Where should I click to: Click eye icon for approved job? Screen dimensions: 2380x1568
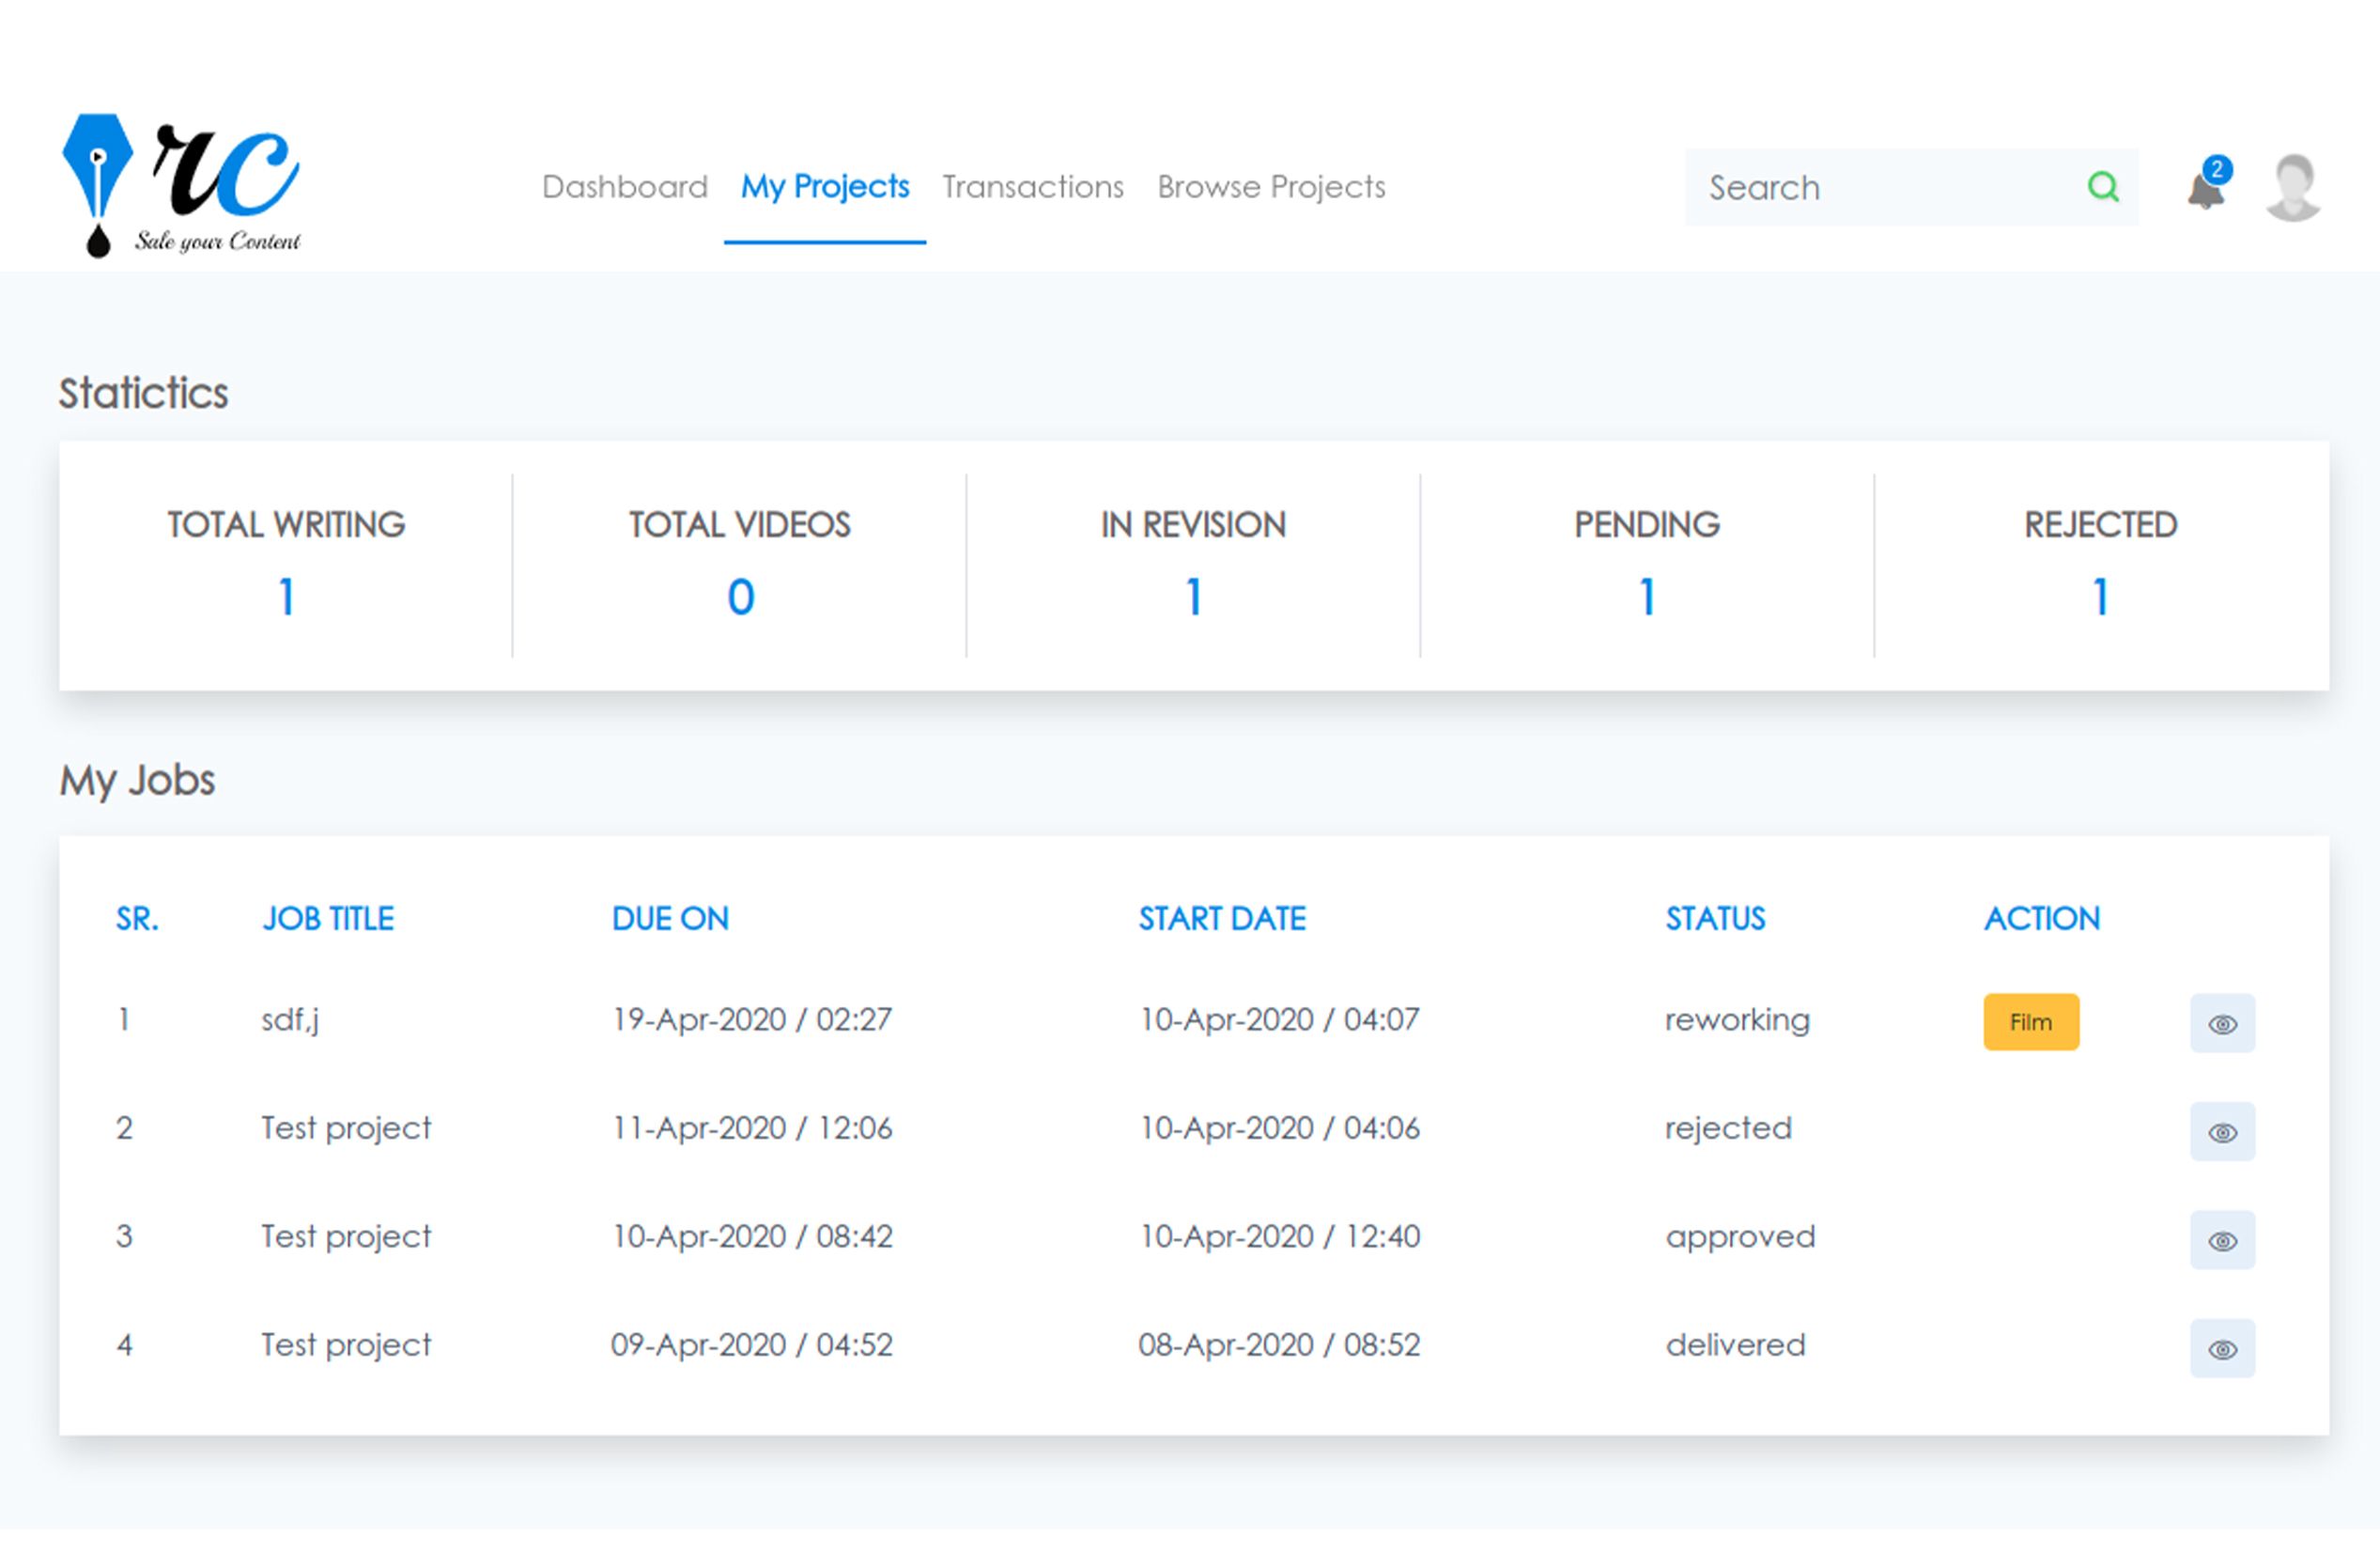pos(2222,1240)
